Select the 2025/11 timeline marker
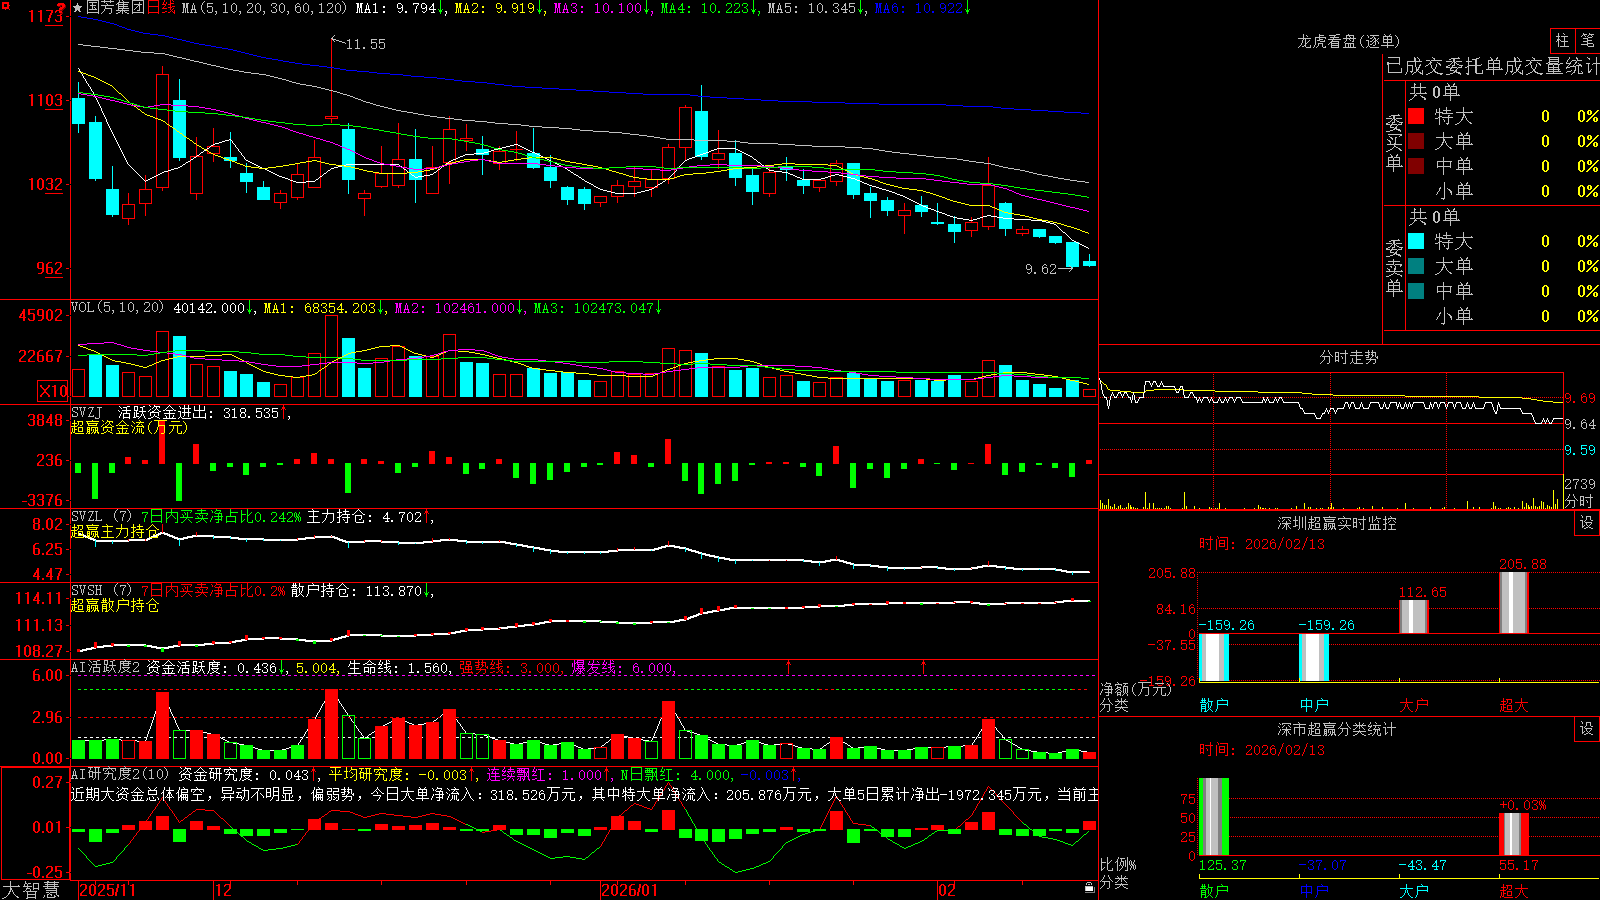This screenshot has height=900, width=1600. [x=107, y=890]
